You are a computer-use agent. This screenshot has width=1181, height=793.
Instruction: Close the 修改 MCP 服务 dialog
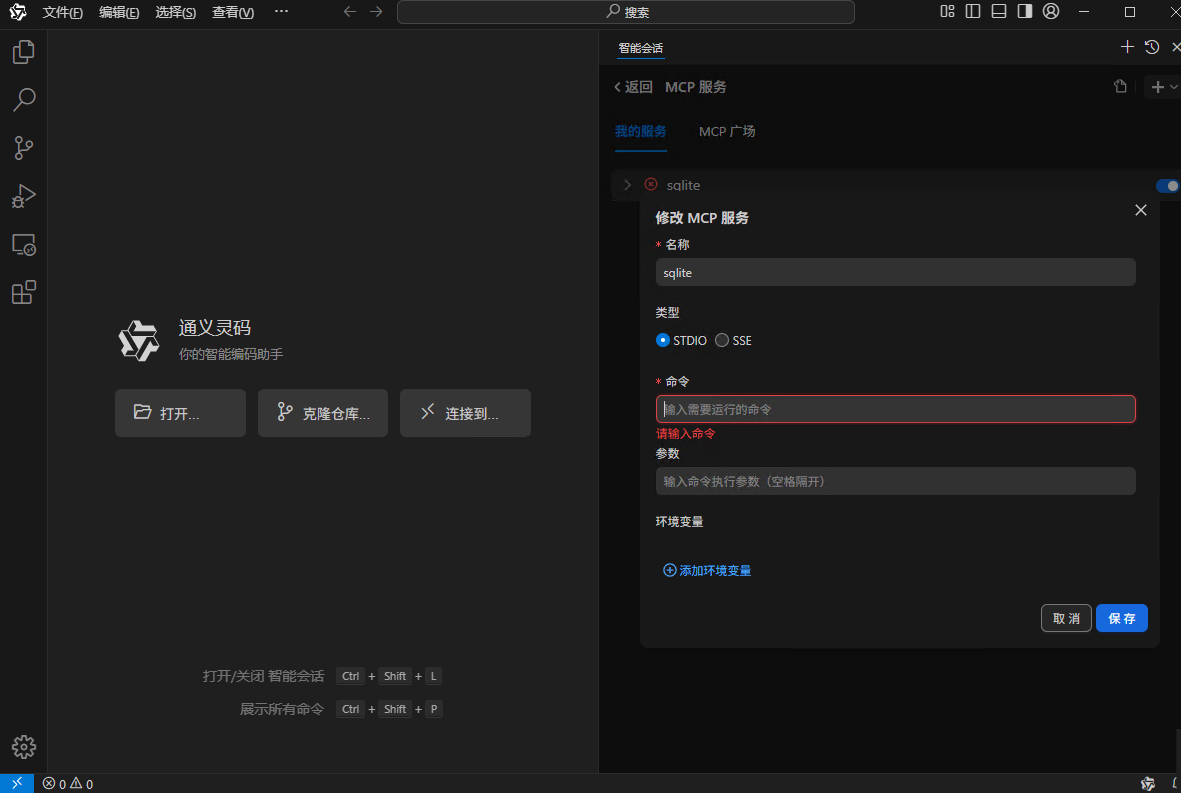point(1140,210)
